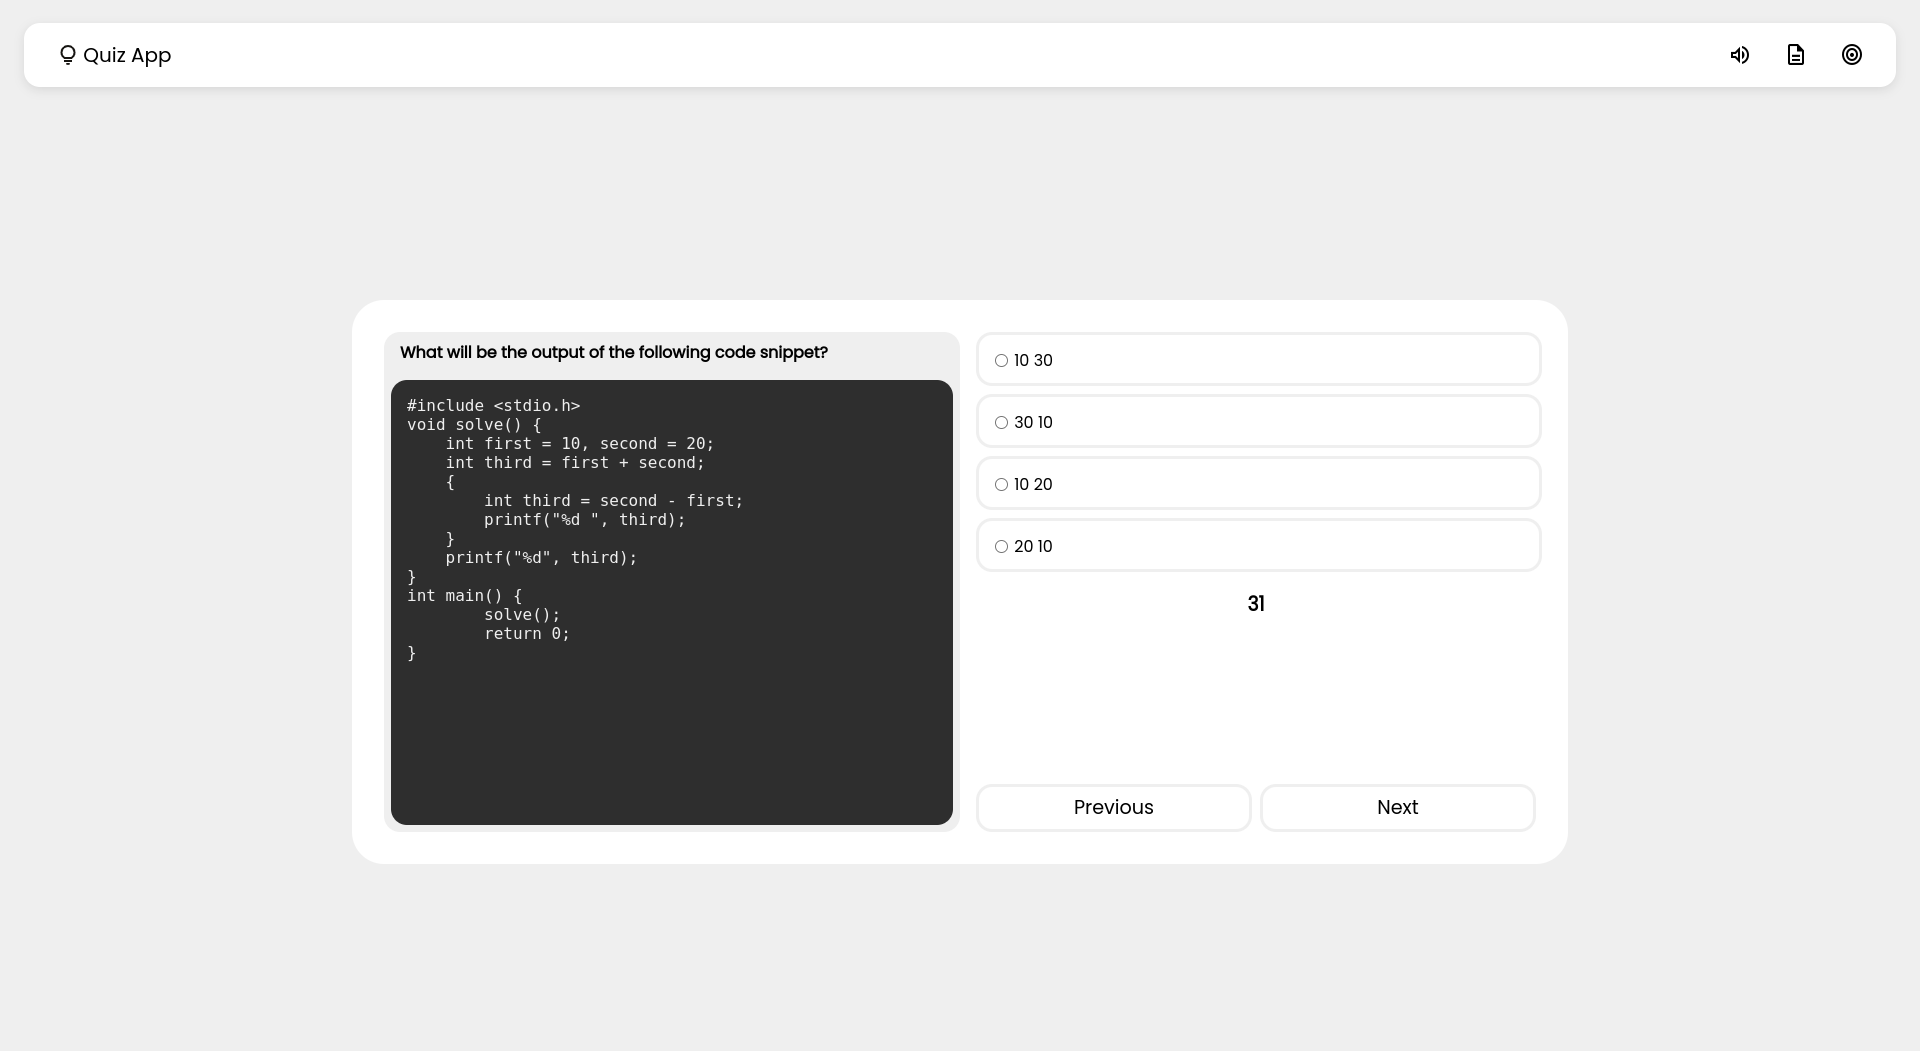
Task: Select the radio button for answer 10 30
Action: (x=1002, y=360)
